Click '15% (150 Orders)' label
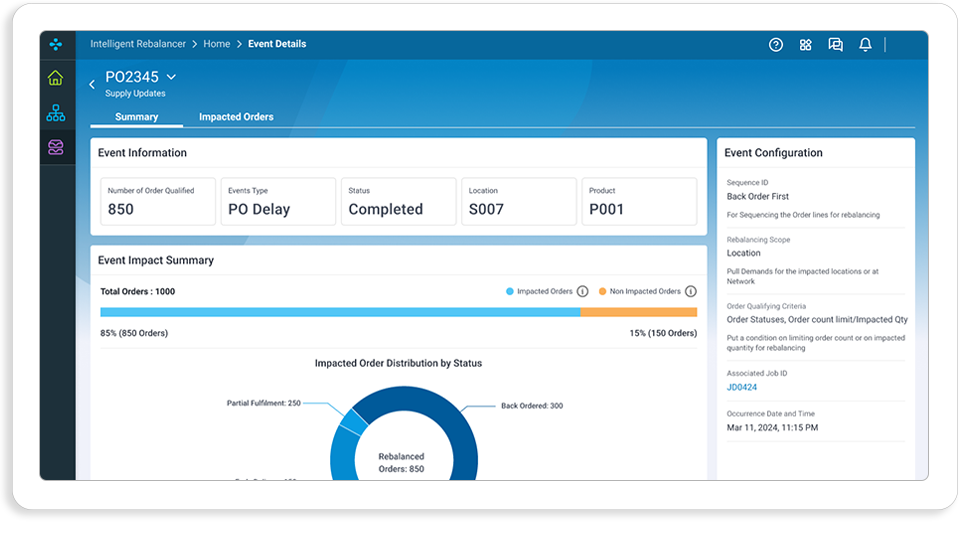The width and height of the screenshot is (960, 540). click(663, 333)
